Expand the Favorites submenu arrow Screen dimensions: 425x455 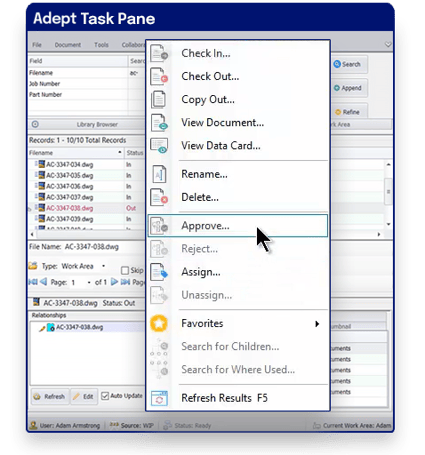317,324
